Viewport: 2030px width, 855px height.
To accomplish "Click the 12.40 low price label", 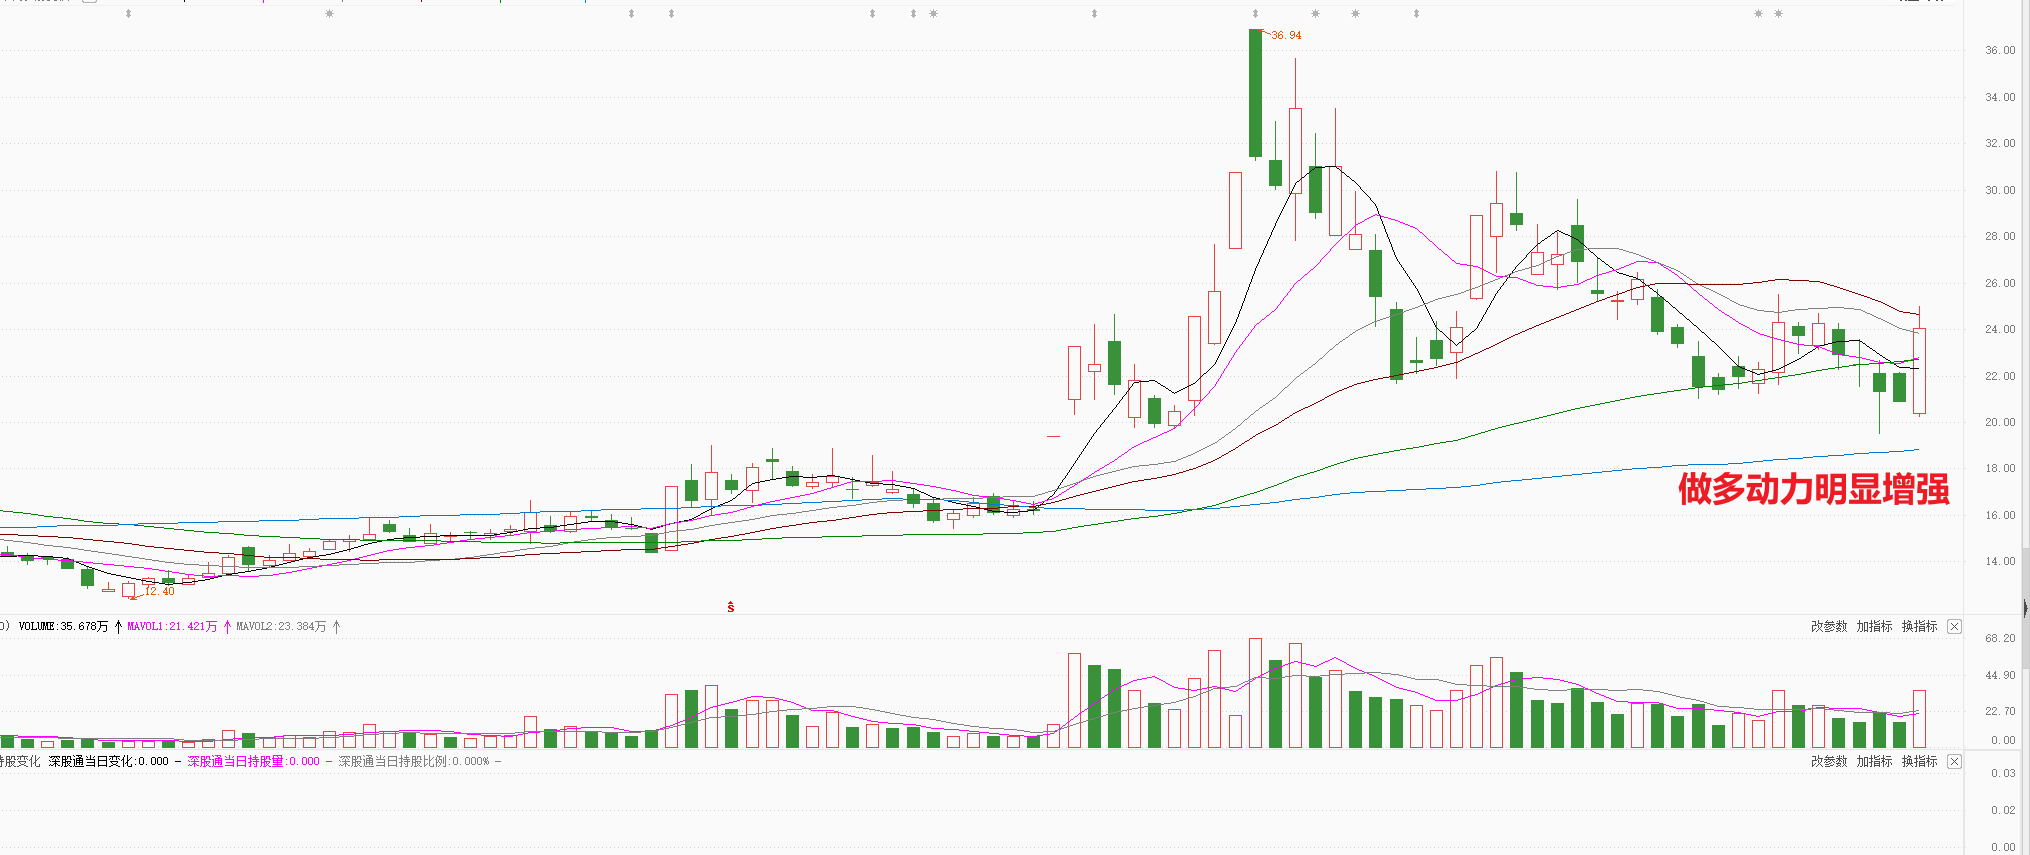I will pyautogui.click(x=159, y=592).
